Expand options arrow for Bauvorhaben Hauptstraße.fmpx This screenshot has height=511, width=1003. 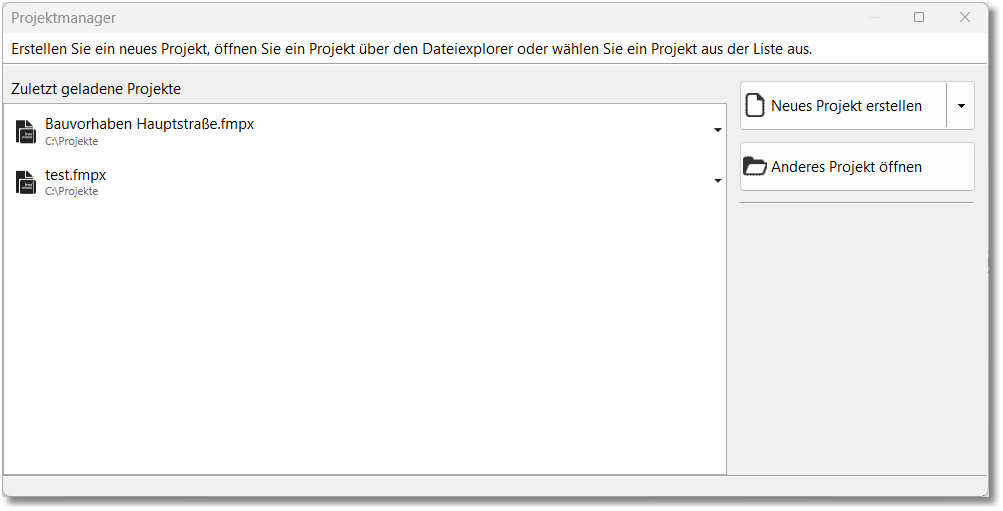718,130
